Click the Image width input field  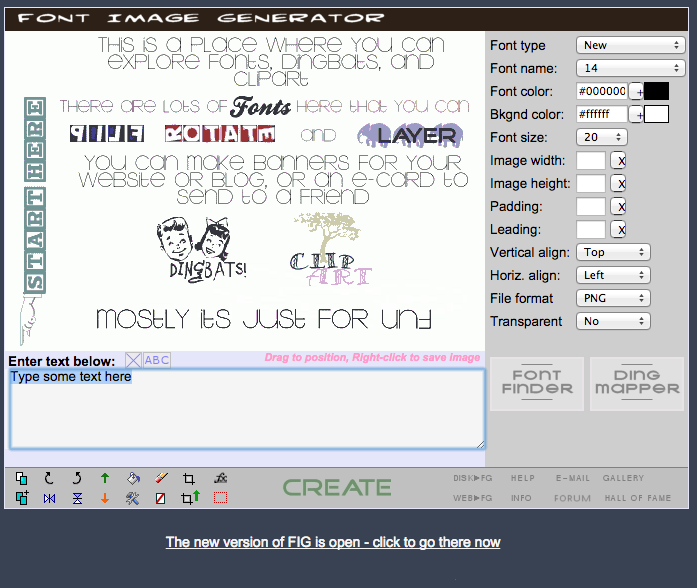click(x=591, y=160)
